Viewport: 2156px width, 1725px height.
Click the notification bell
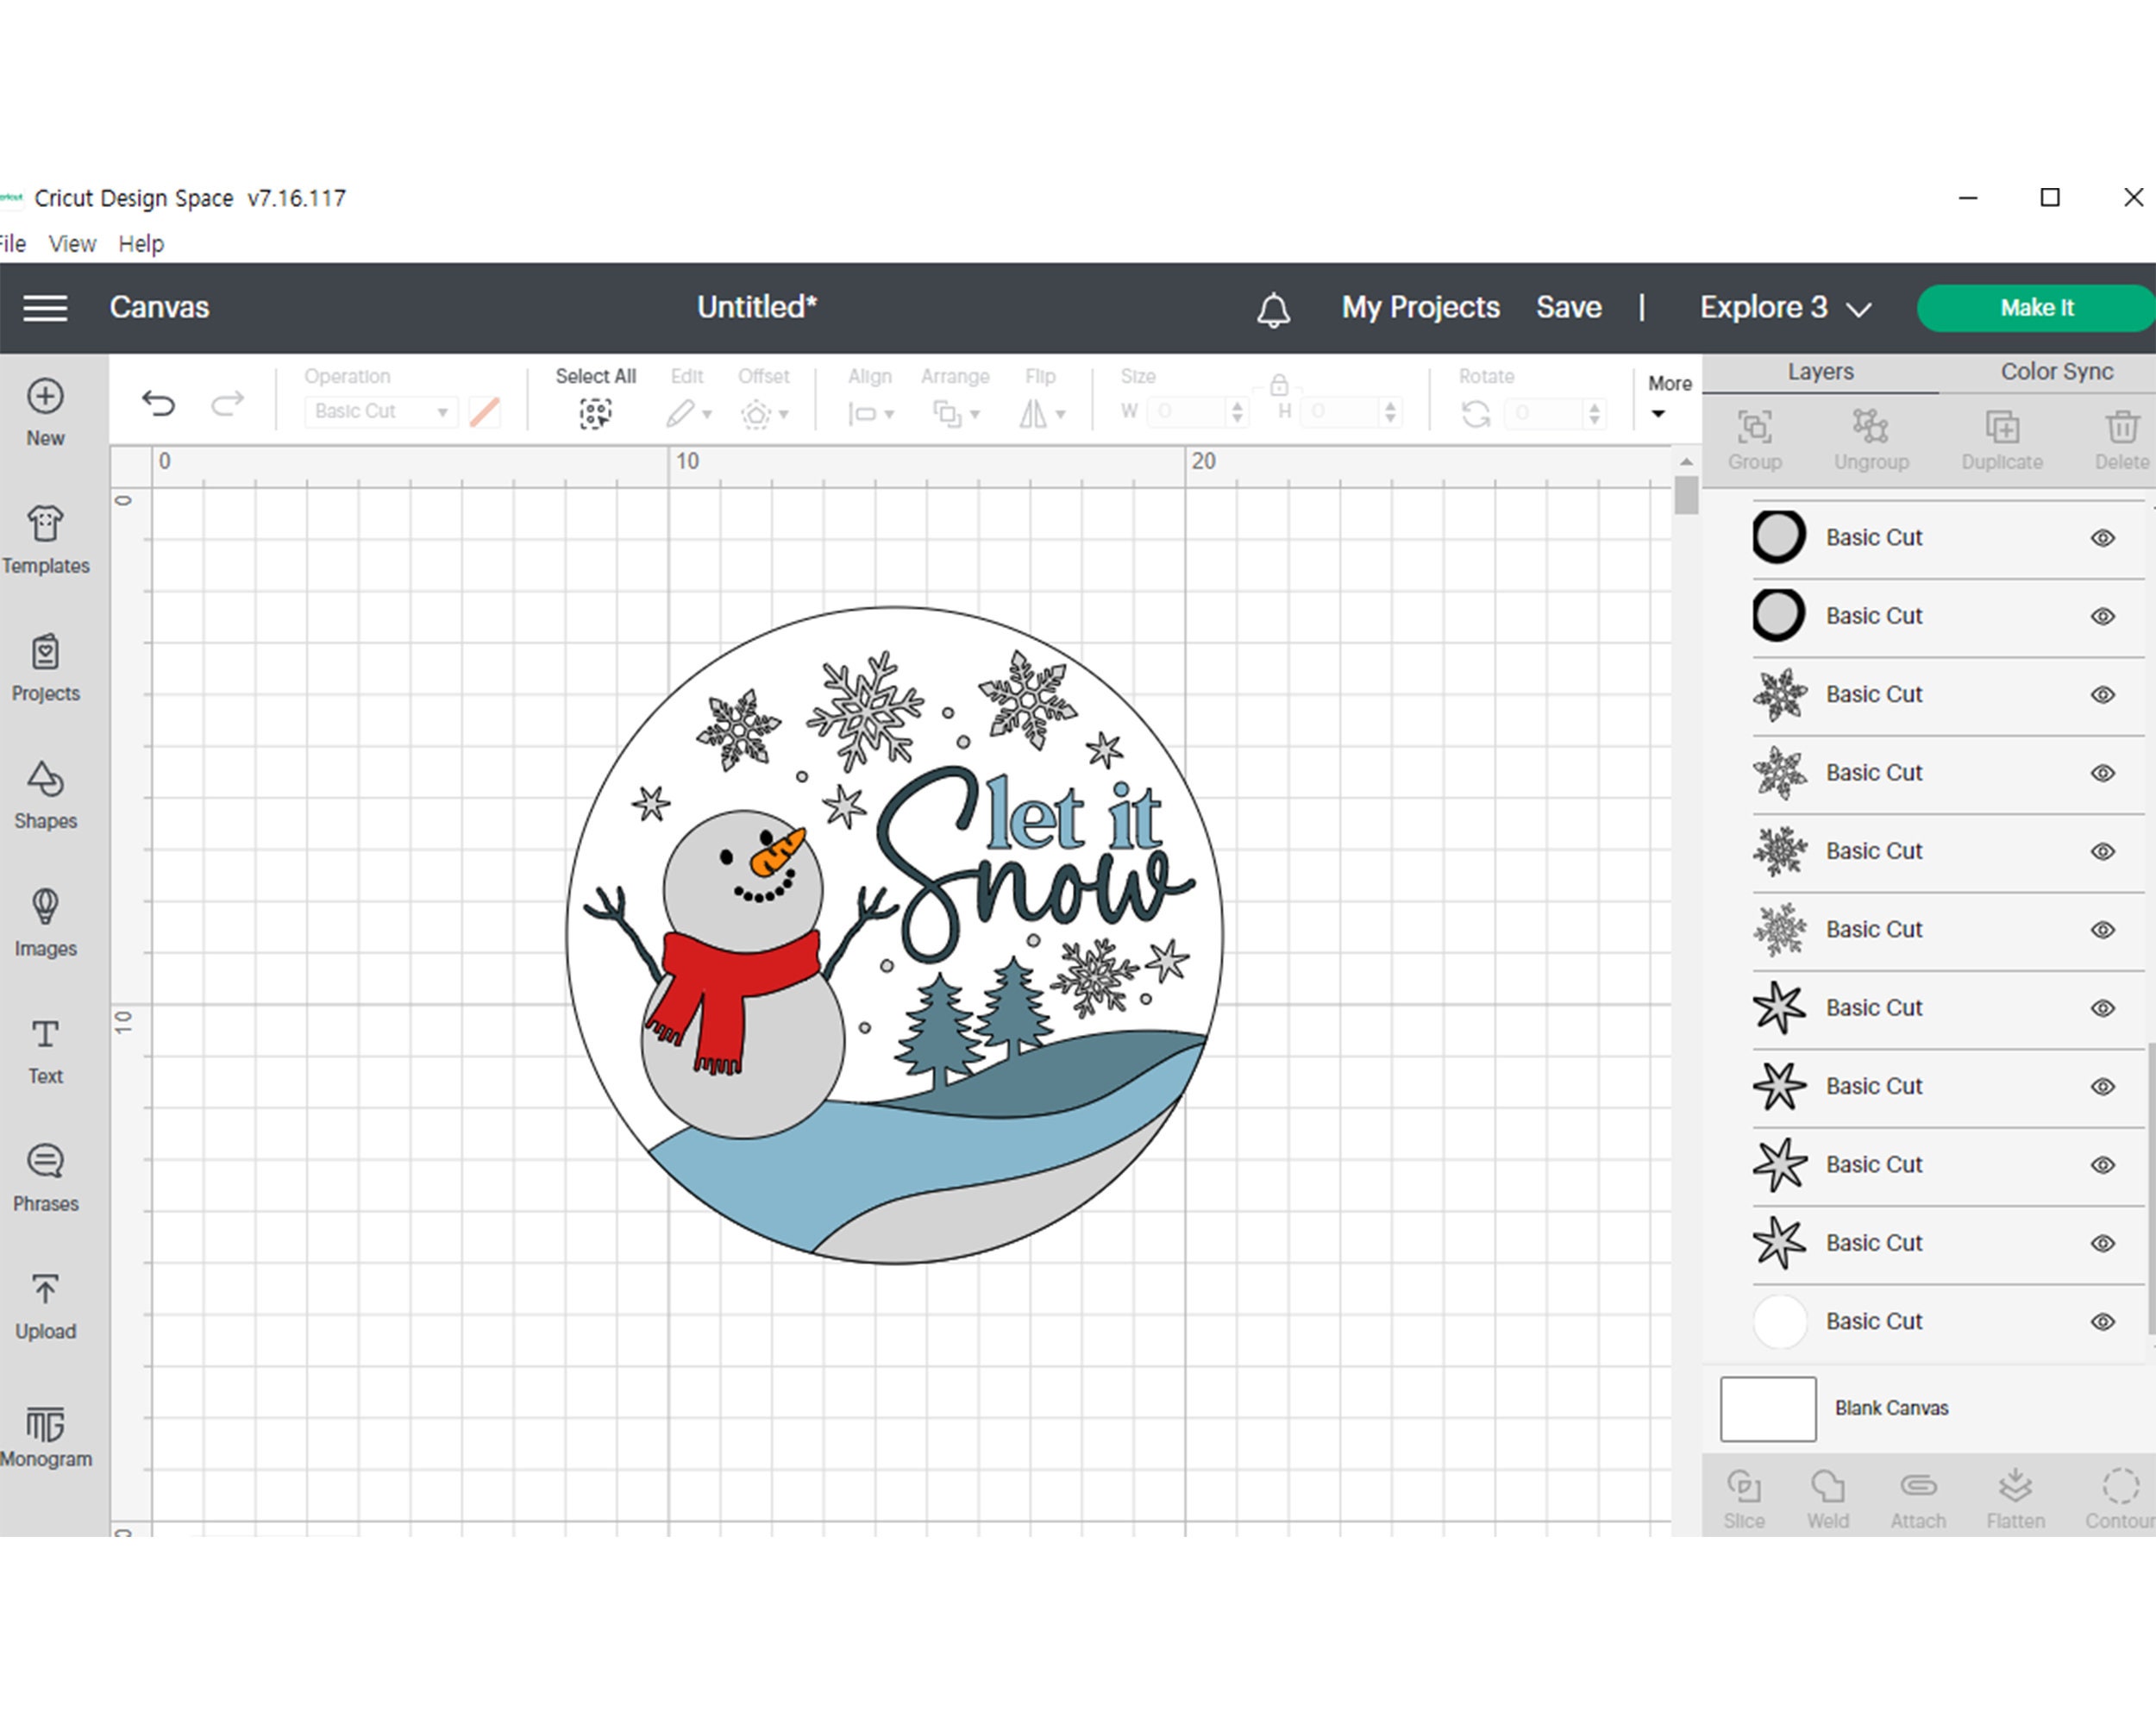coord(1272,308)
